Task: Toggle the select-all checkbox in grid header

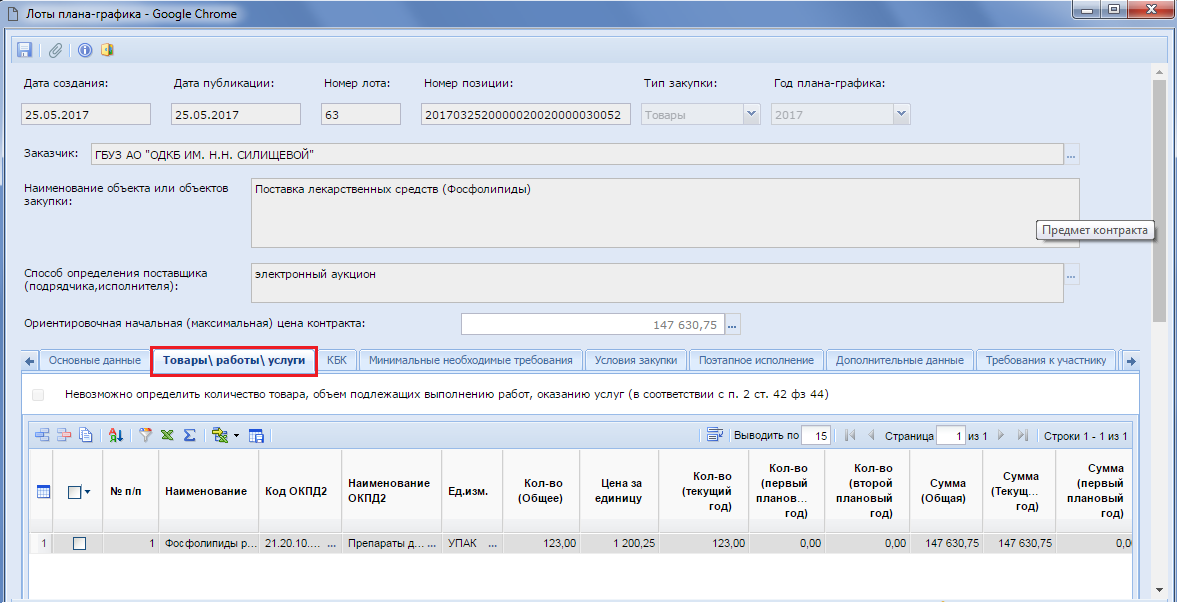Action: tap(74, 491)
